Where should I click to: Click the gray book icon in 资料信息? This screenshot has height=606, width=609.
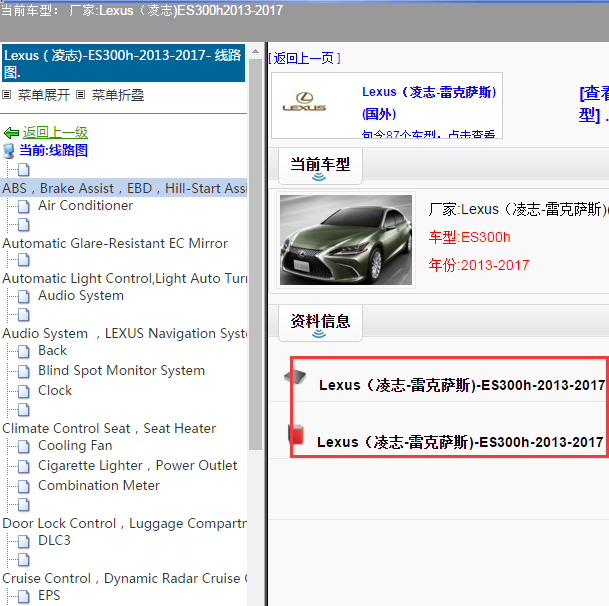tap(295, 376)
